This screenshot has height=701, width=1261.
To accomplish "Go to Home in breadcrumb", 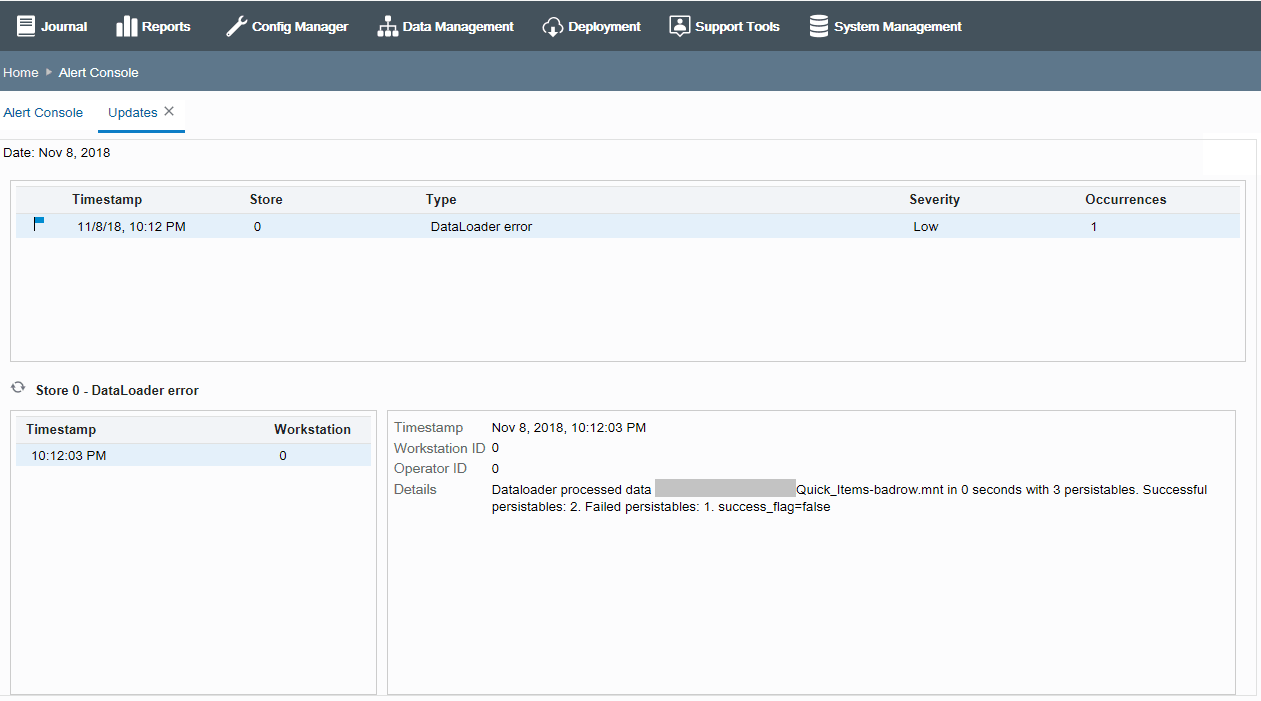I will click(x=21, y=72).
